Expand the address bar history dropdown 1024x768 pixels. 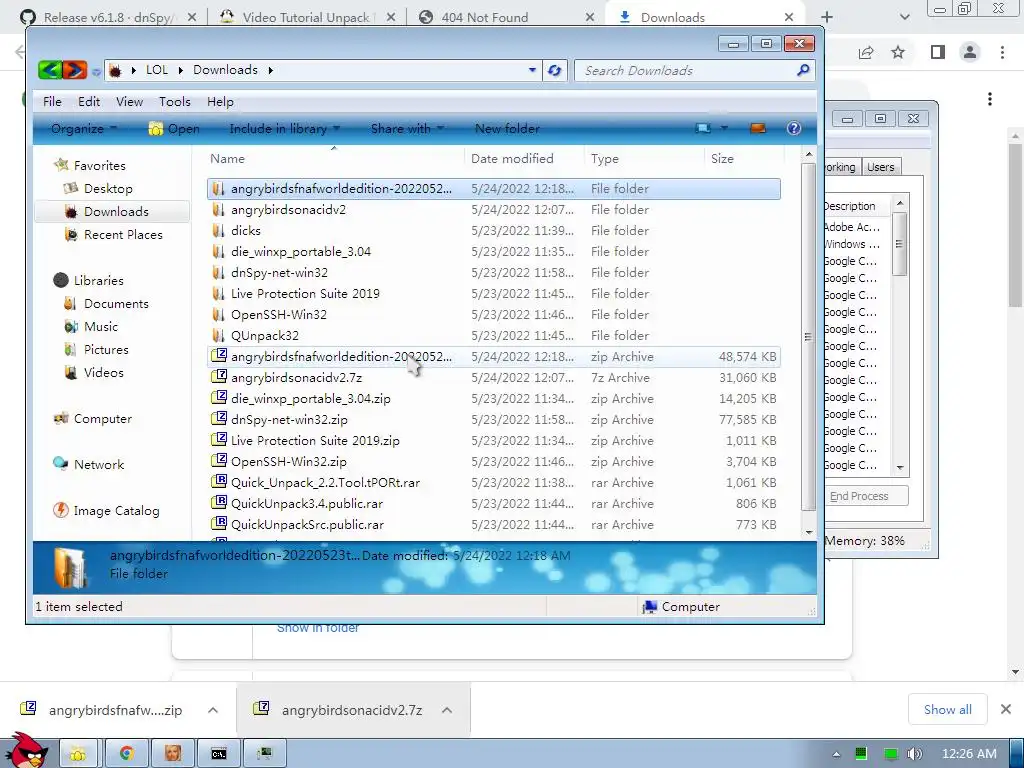[532, 70]
